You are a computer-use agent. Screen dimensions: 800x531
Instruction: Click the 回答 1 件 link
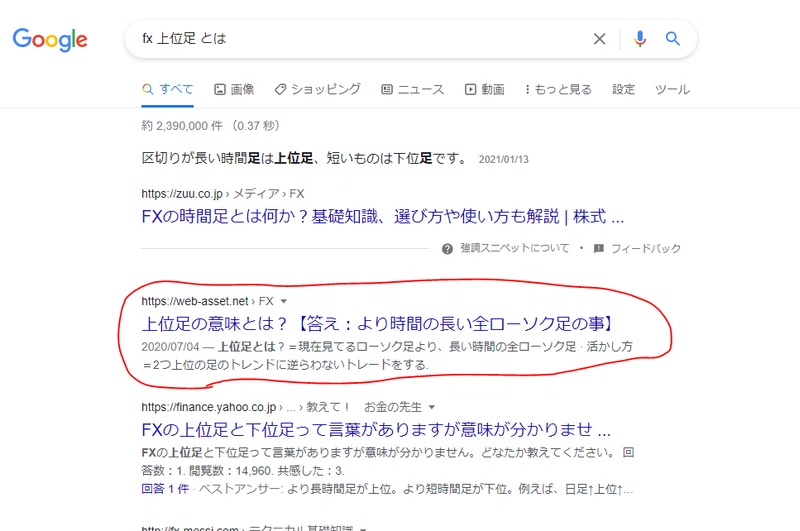(x=165, y=489)
